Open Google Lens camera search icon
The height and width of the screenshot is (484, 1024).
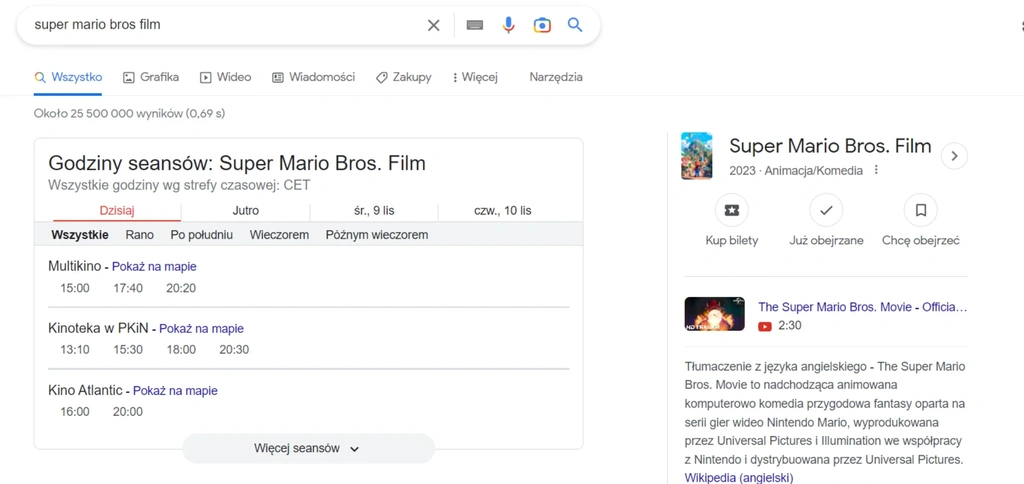pyautogui.click(x=542, y=25)
